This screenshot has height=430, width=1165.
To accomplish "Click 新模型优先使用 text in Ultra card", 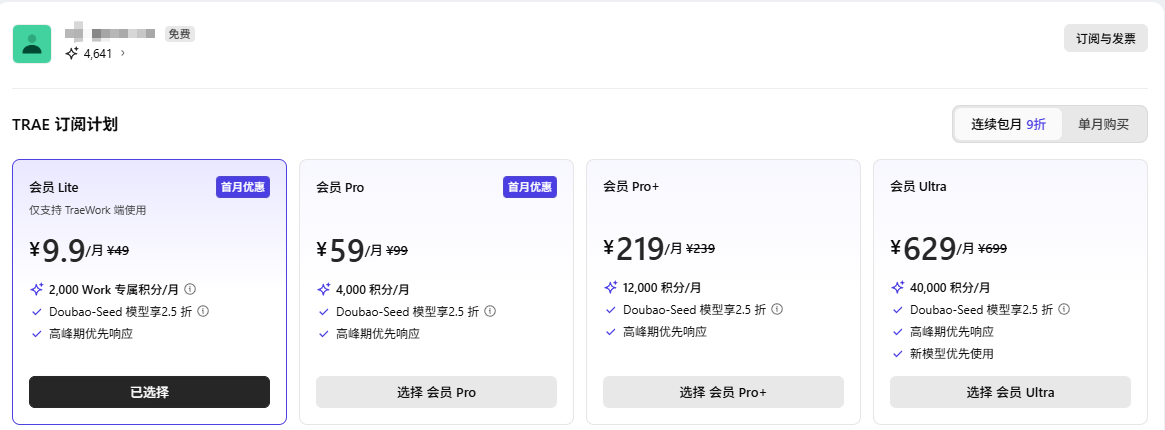I will click(x=952, y=354).
